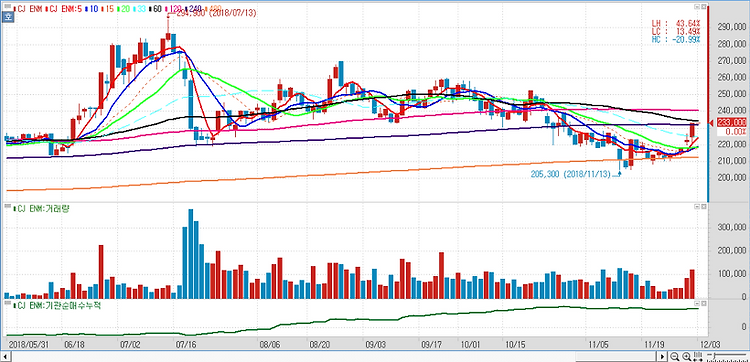Maximize the volume panel
This screenshot has width=750, height=362.
[704, 207]
